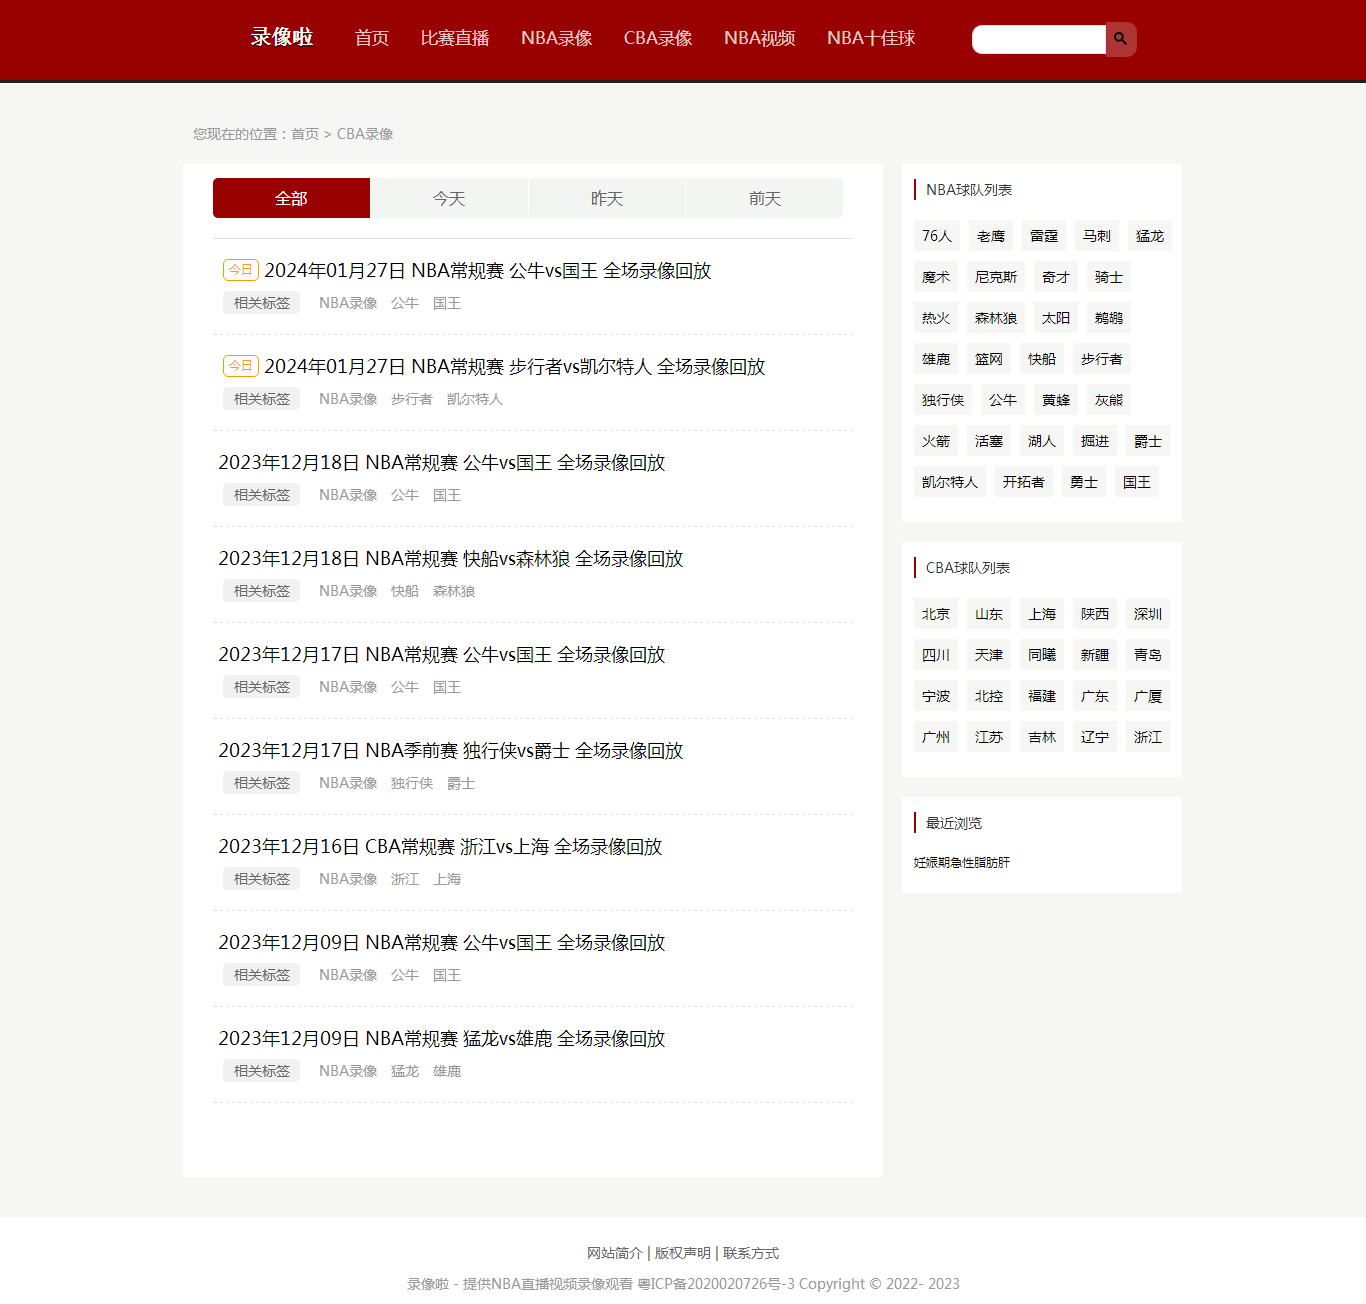Pick 76人 team tag
Image resolution: width=1366 pixels, height=1304 pixels.
(x=936, y=236)
